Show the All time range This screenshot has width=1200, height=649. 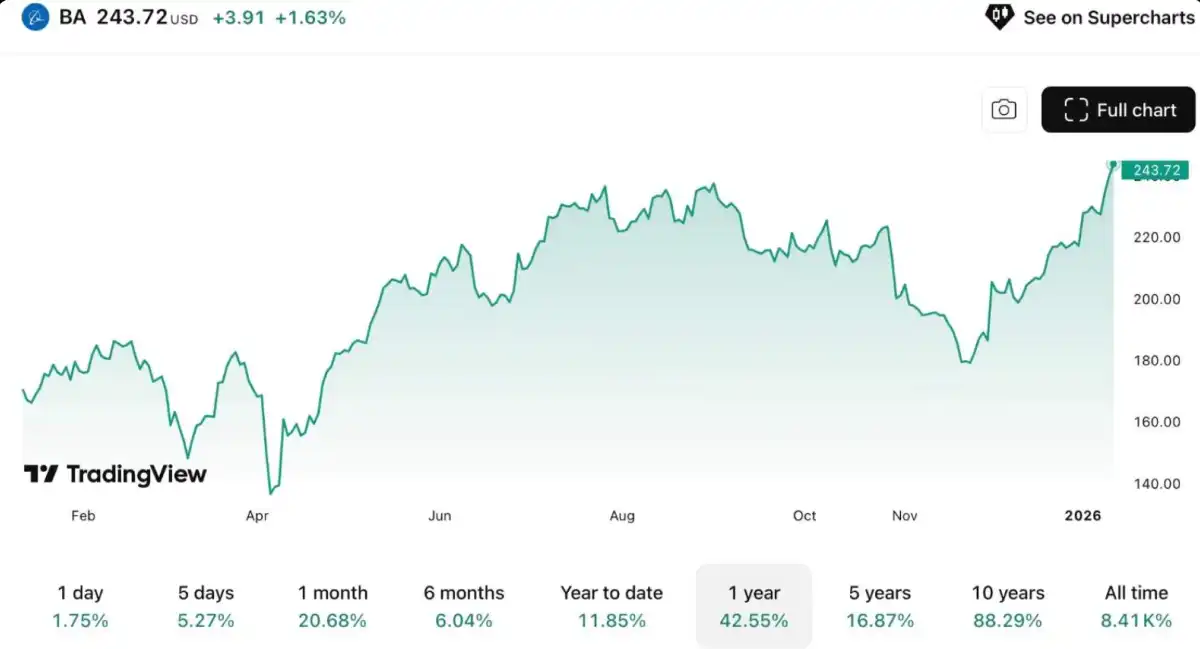1136,606
